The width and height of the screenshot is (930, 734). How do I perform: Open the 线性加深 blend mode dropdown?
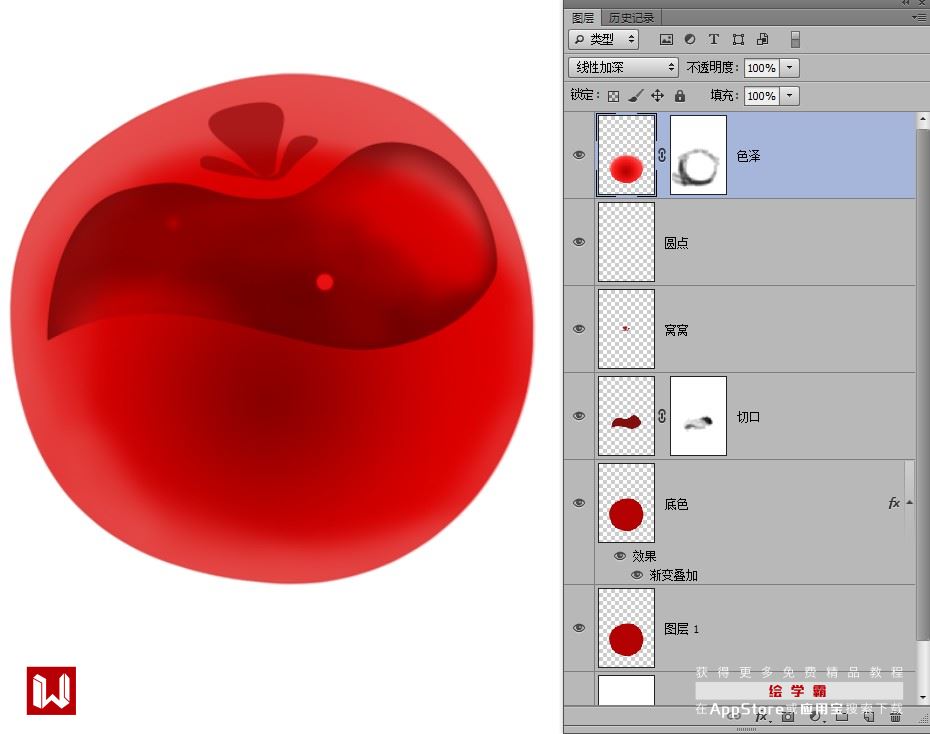(623, 67)
